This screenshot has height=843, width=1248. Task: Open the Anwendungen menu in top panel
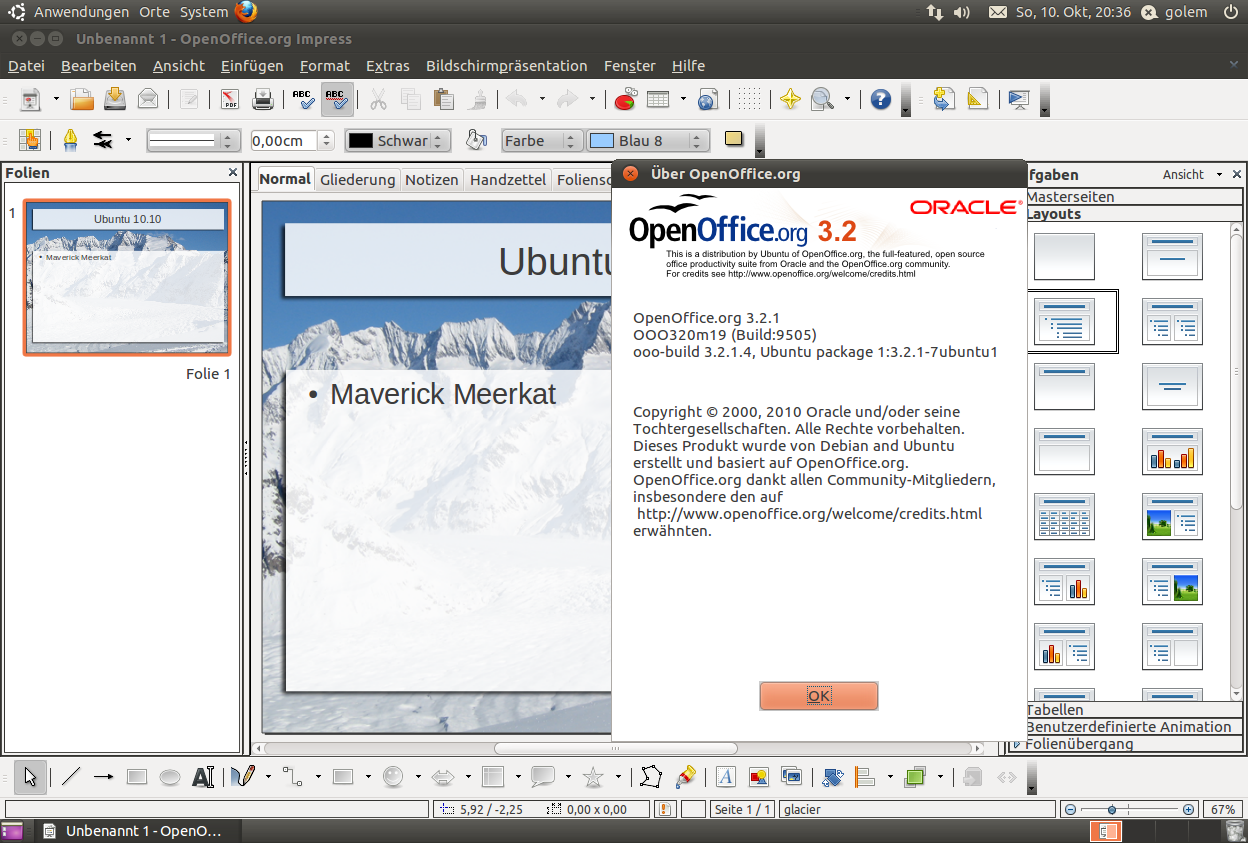(x=81, y=12)
